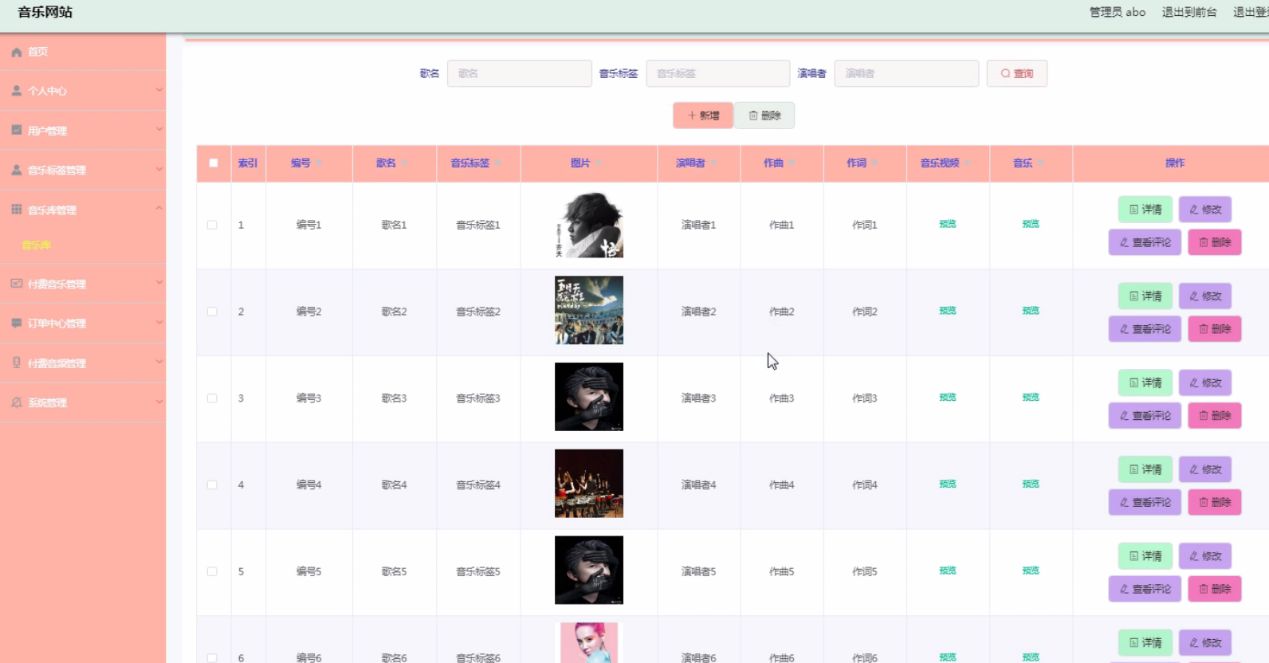Open the 付费音乐管理 sidebar menu
Image resolution: width=1269 pixels, height=663 pixels.
(82, 284)
